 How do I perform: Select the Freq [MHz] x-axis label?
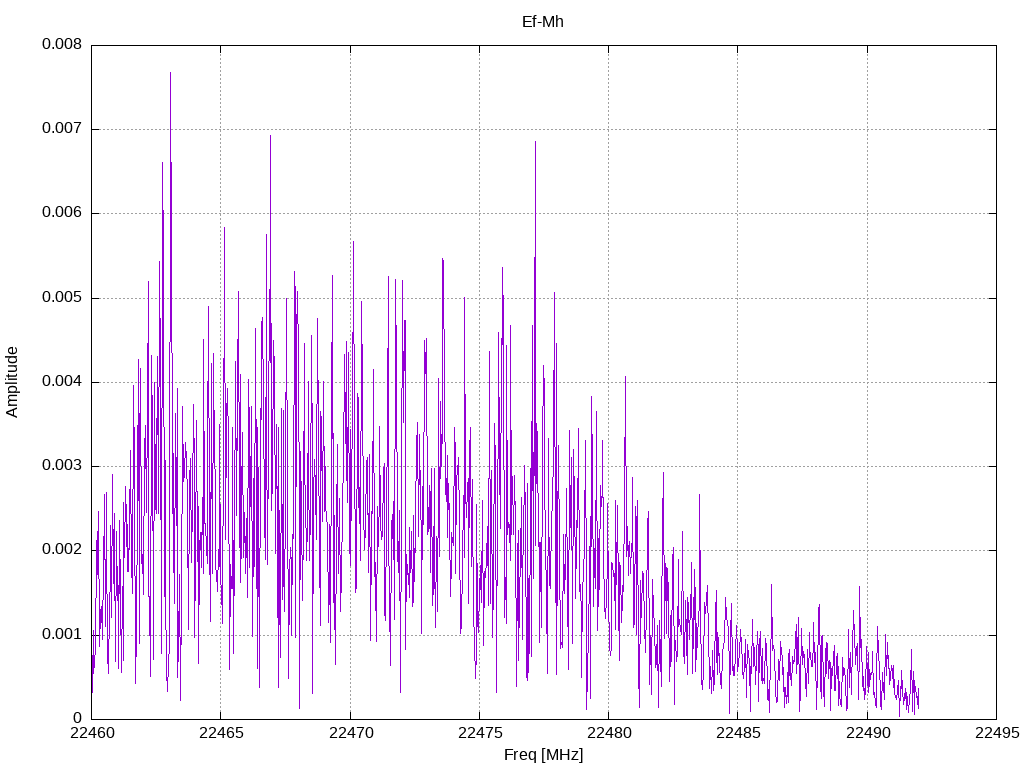[x=543, y=754]
